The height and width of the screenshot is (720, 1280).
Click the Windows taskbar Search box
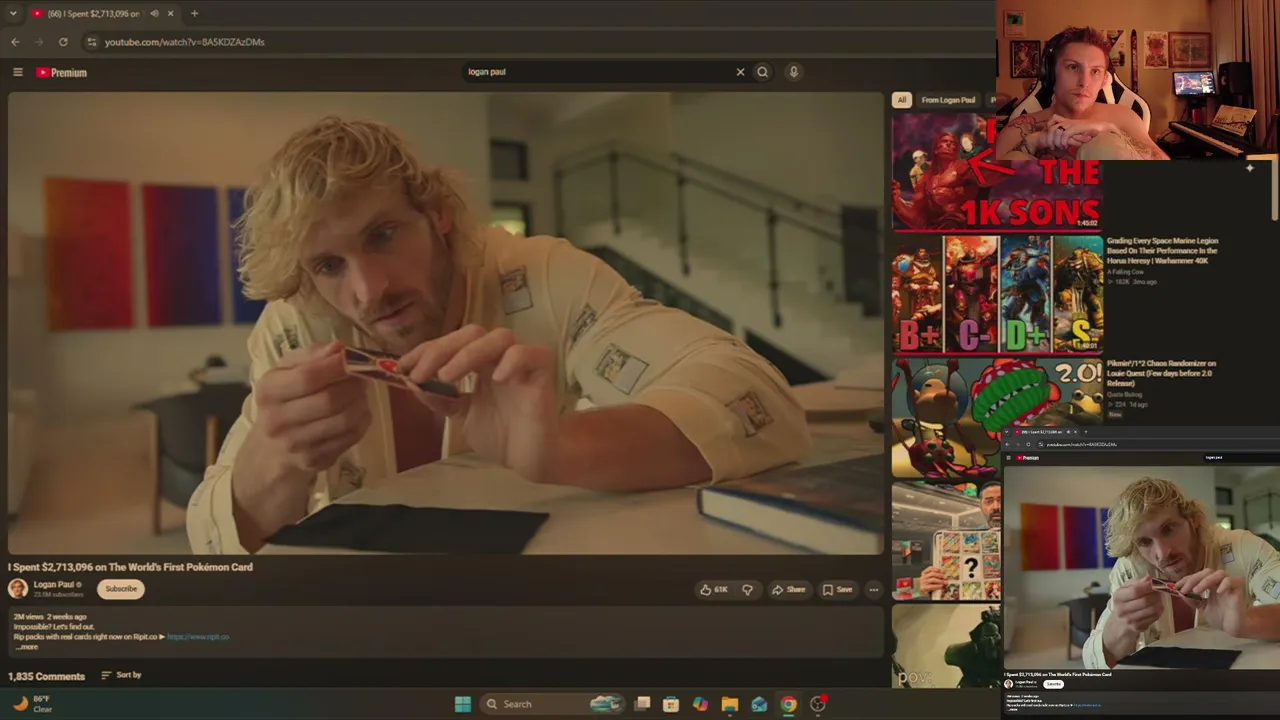pos(552,704)
